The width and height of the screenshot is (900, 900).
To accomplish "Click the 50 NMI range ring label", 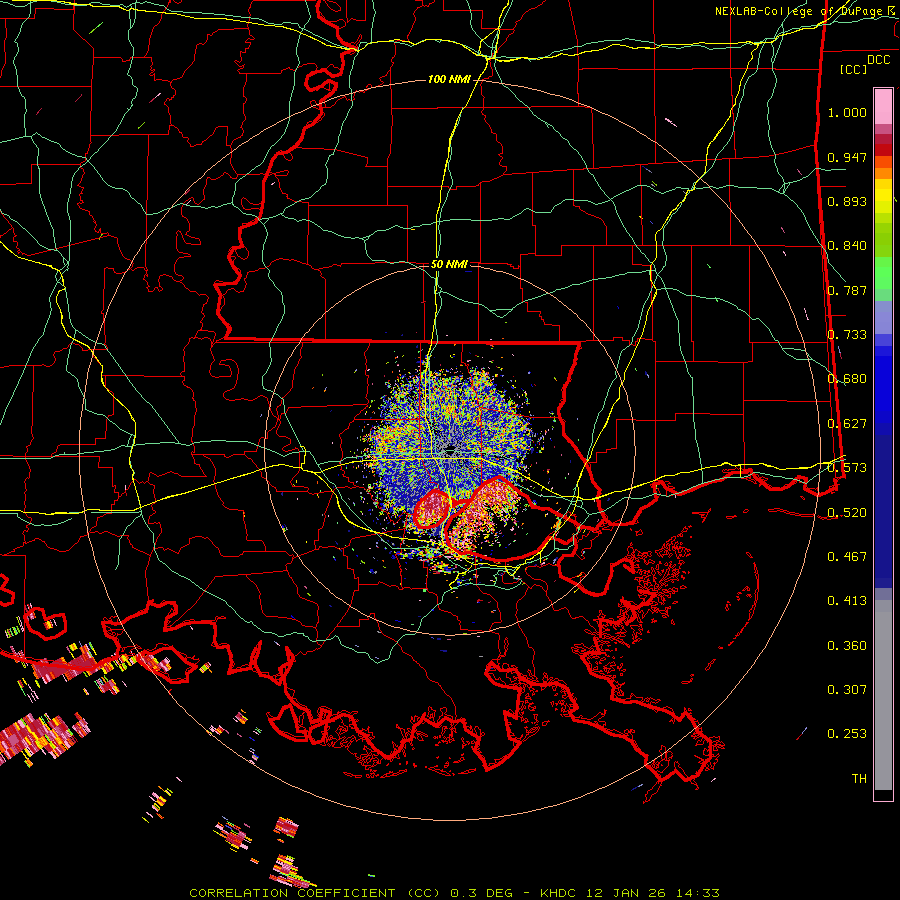I will 449,264.
